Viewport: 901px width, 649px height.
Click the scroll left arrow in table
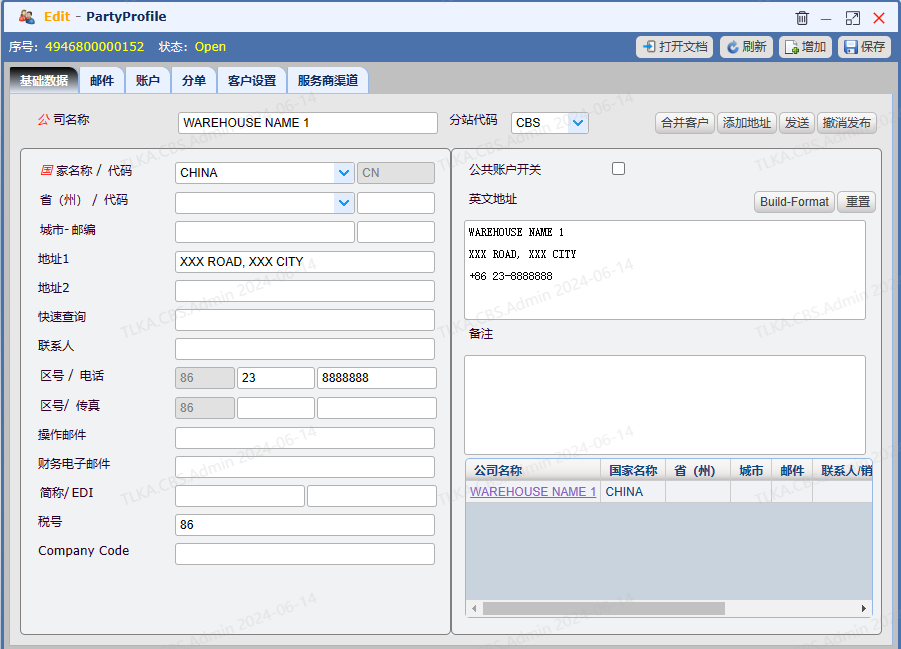point(473,608)
